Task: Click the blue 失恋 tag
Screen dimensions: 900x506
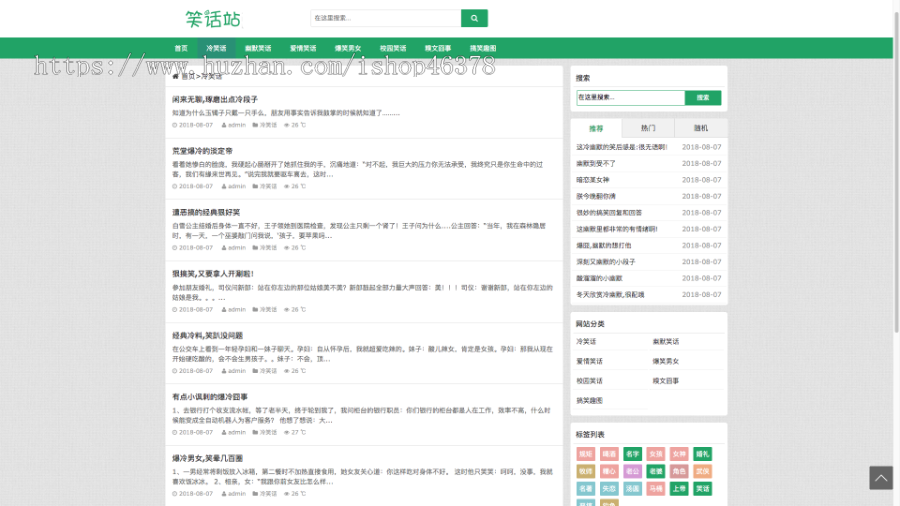Action: tap(609, 489)
